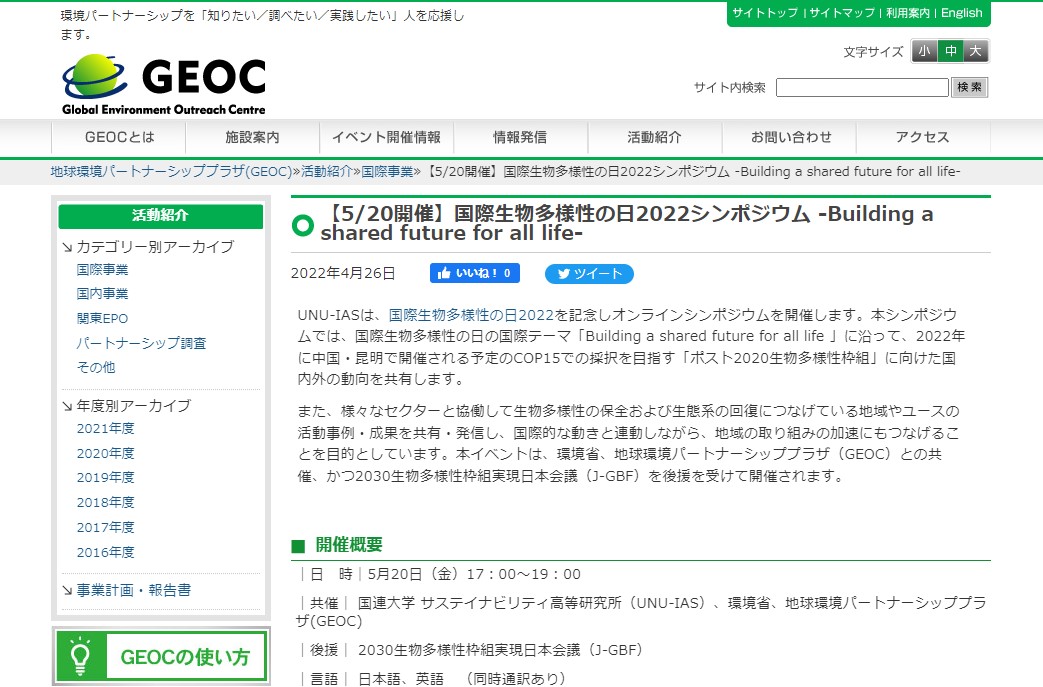Open the 活動紹介 navigation menu
The width and height of the screenshot is (1043, 687).
tap(652, 137)
